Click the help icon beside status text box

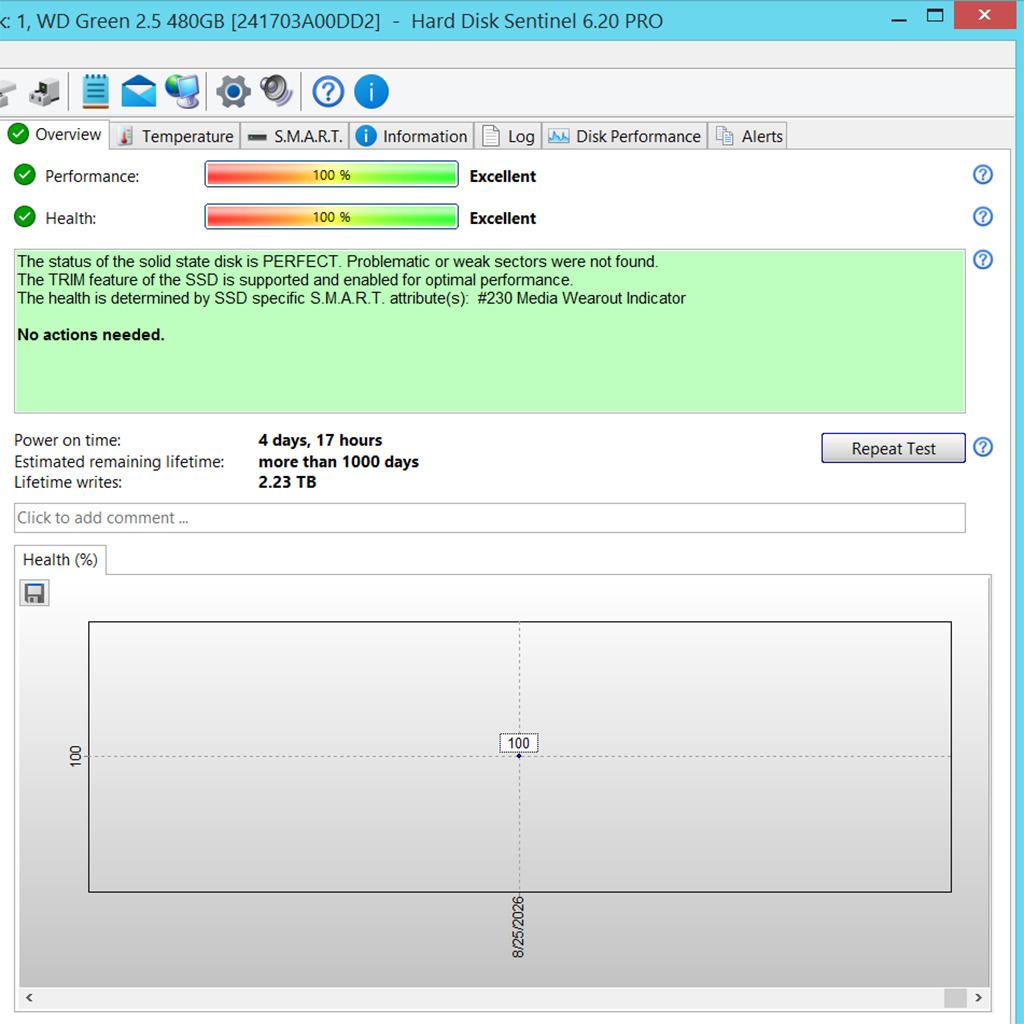[x=982, y=259]
